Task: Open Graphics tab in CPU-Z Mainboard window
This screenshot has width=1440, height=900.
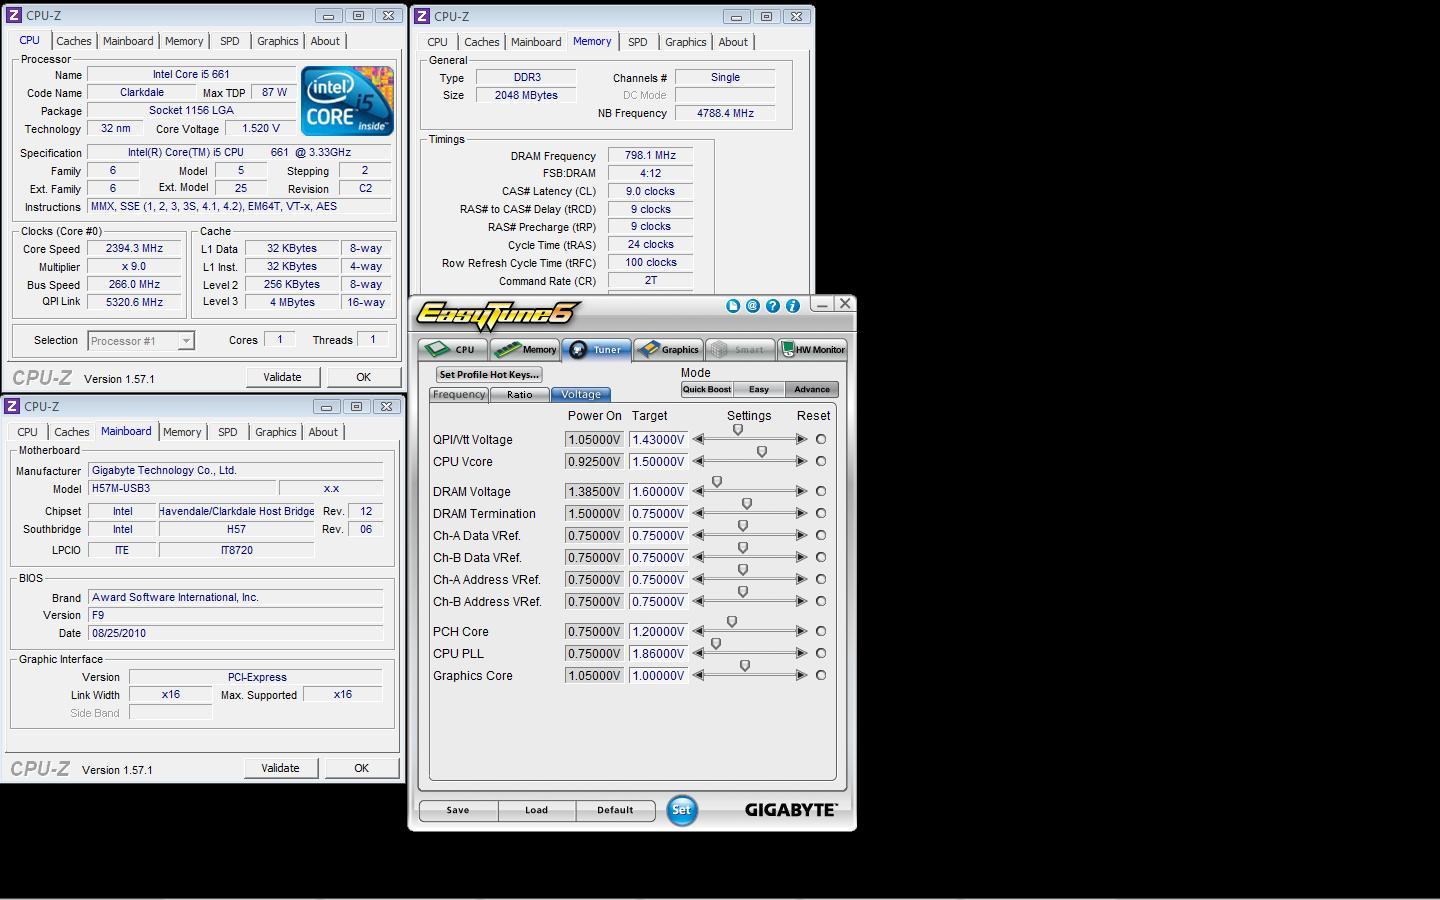Action: tap(276, 432)
